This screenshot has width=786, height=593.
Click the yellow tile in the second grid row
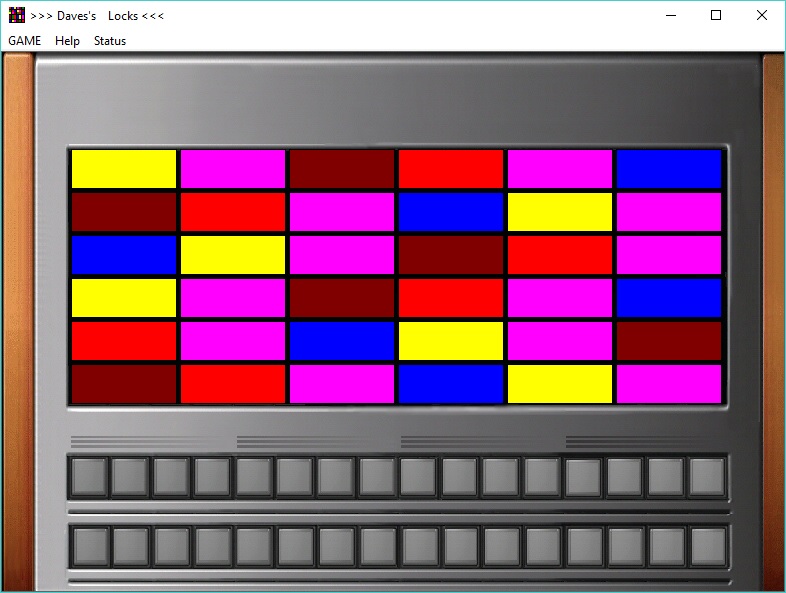560,212
